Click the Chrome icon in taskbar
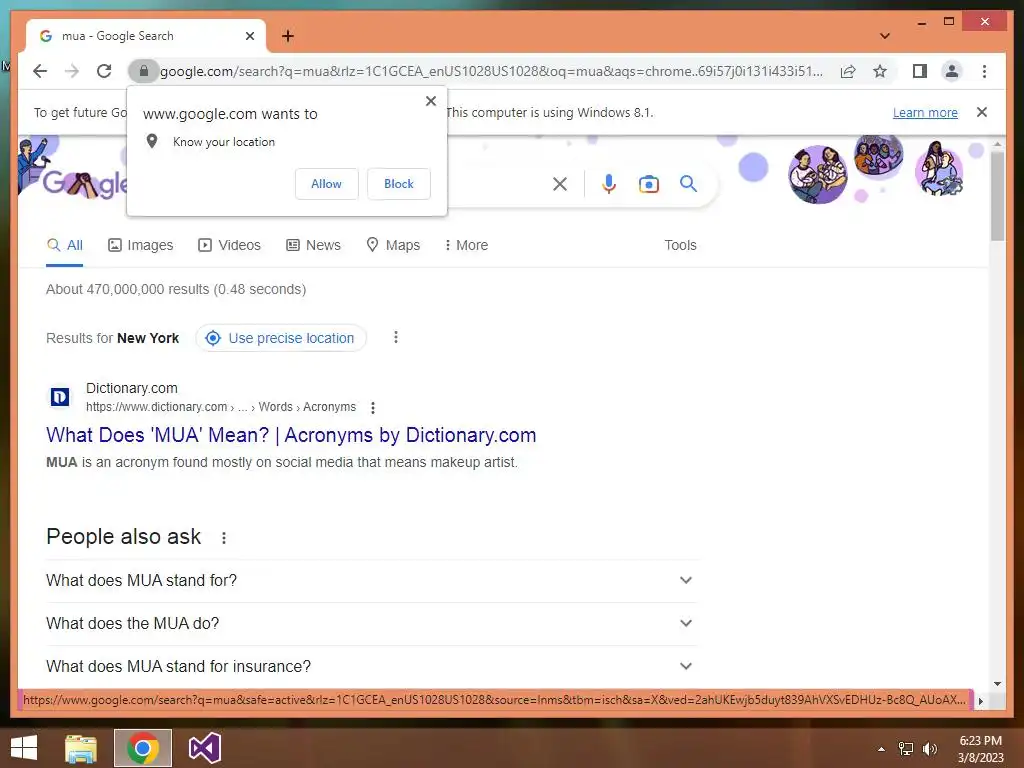This screenshot has width=1024, height=768. [143, 748]
